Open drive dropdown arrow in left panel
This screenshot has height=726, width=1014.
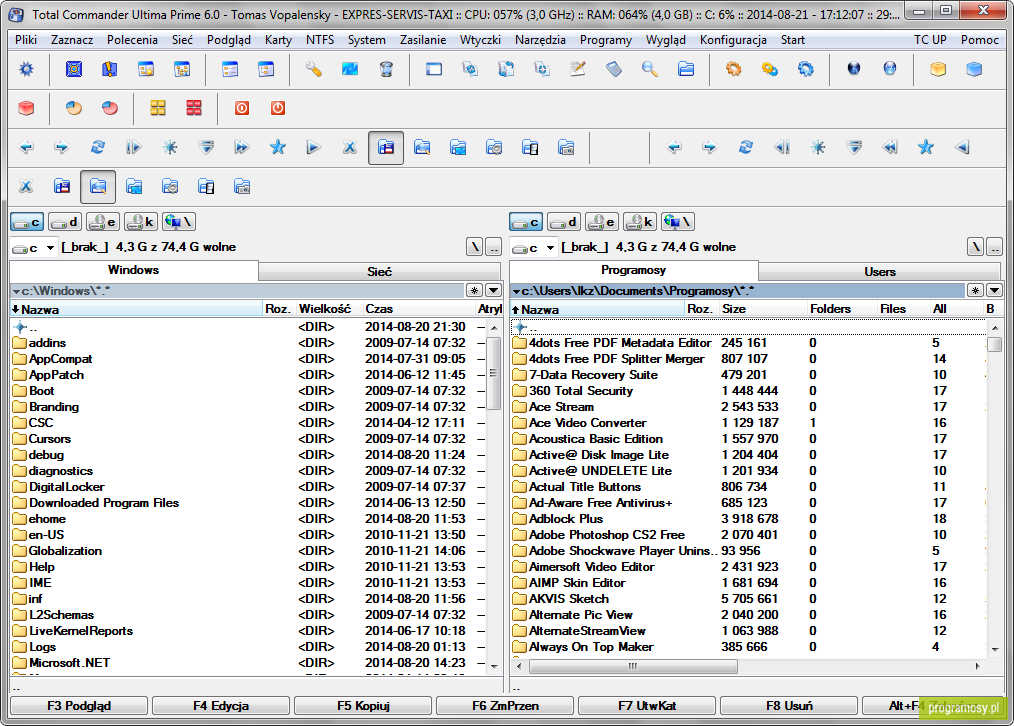(x=50, y=248)
